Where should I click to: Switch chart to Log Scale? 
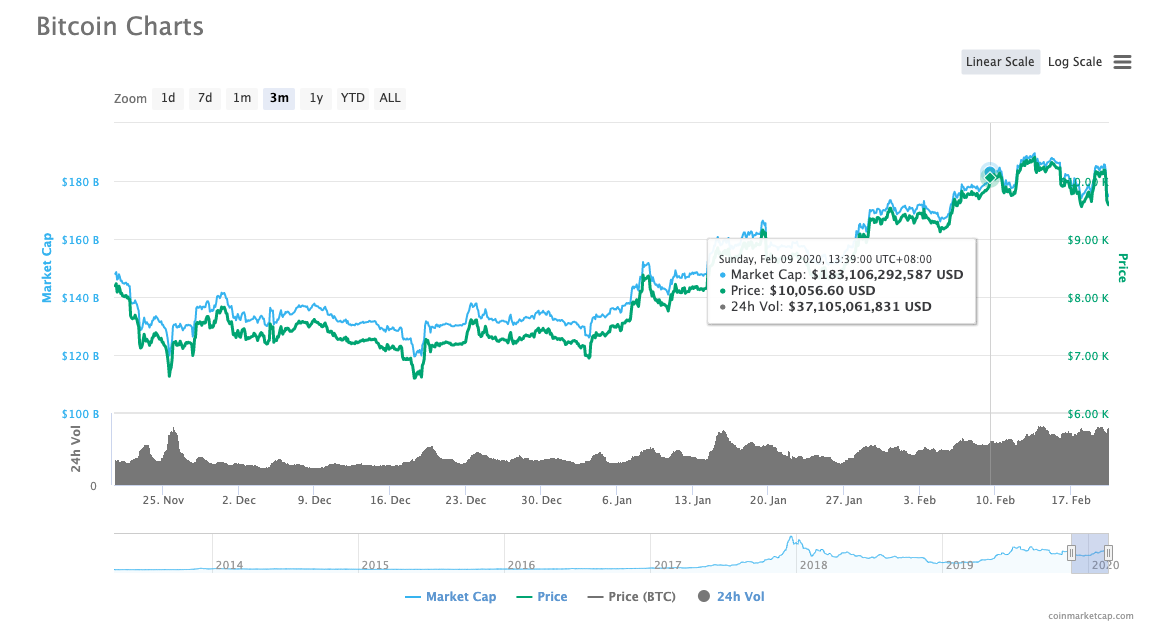tap(1075, 62)
